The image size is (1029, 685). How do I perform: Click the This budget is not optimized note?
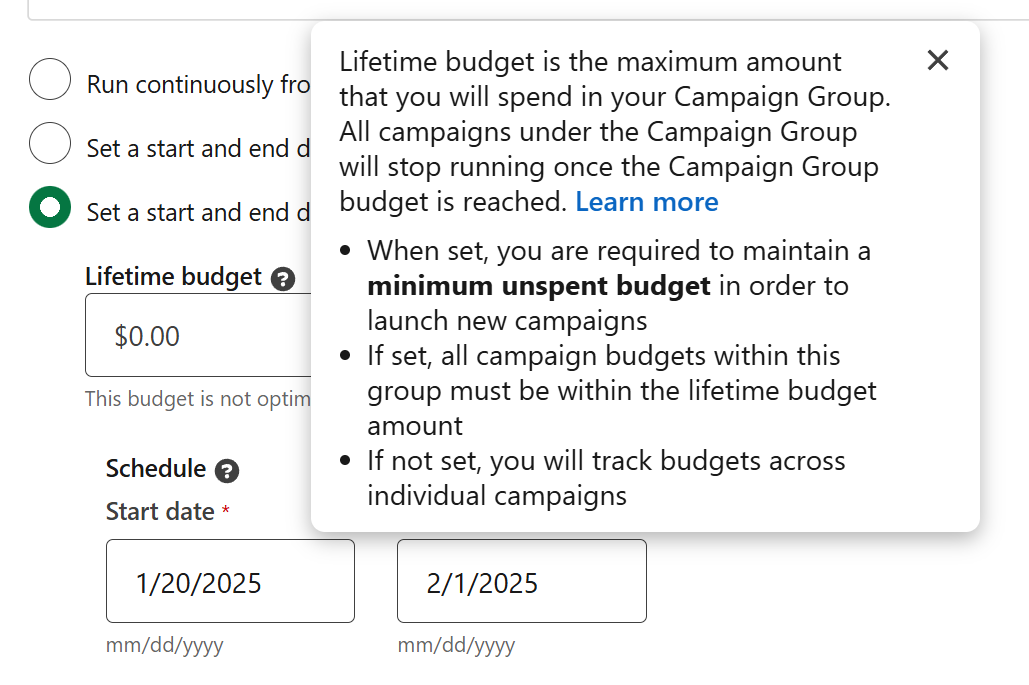coord(198,399)
